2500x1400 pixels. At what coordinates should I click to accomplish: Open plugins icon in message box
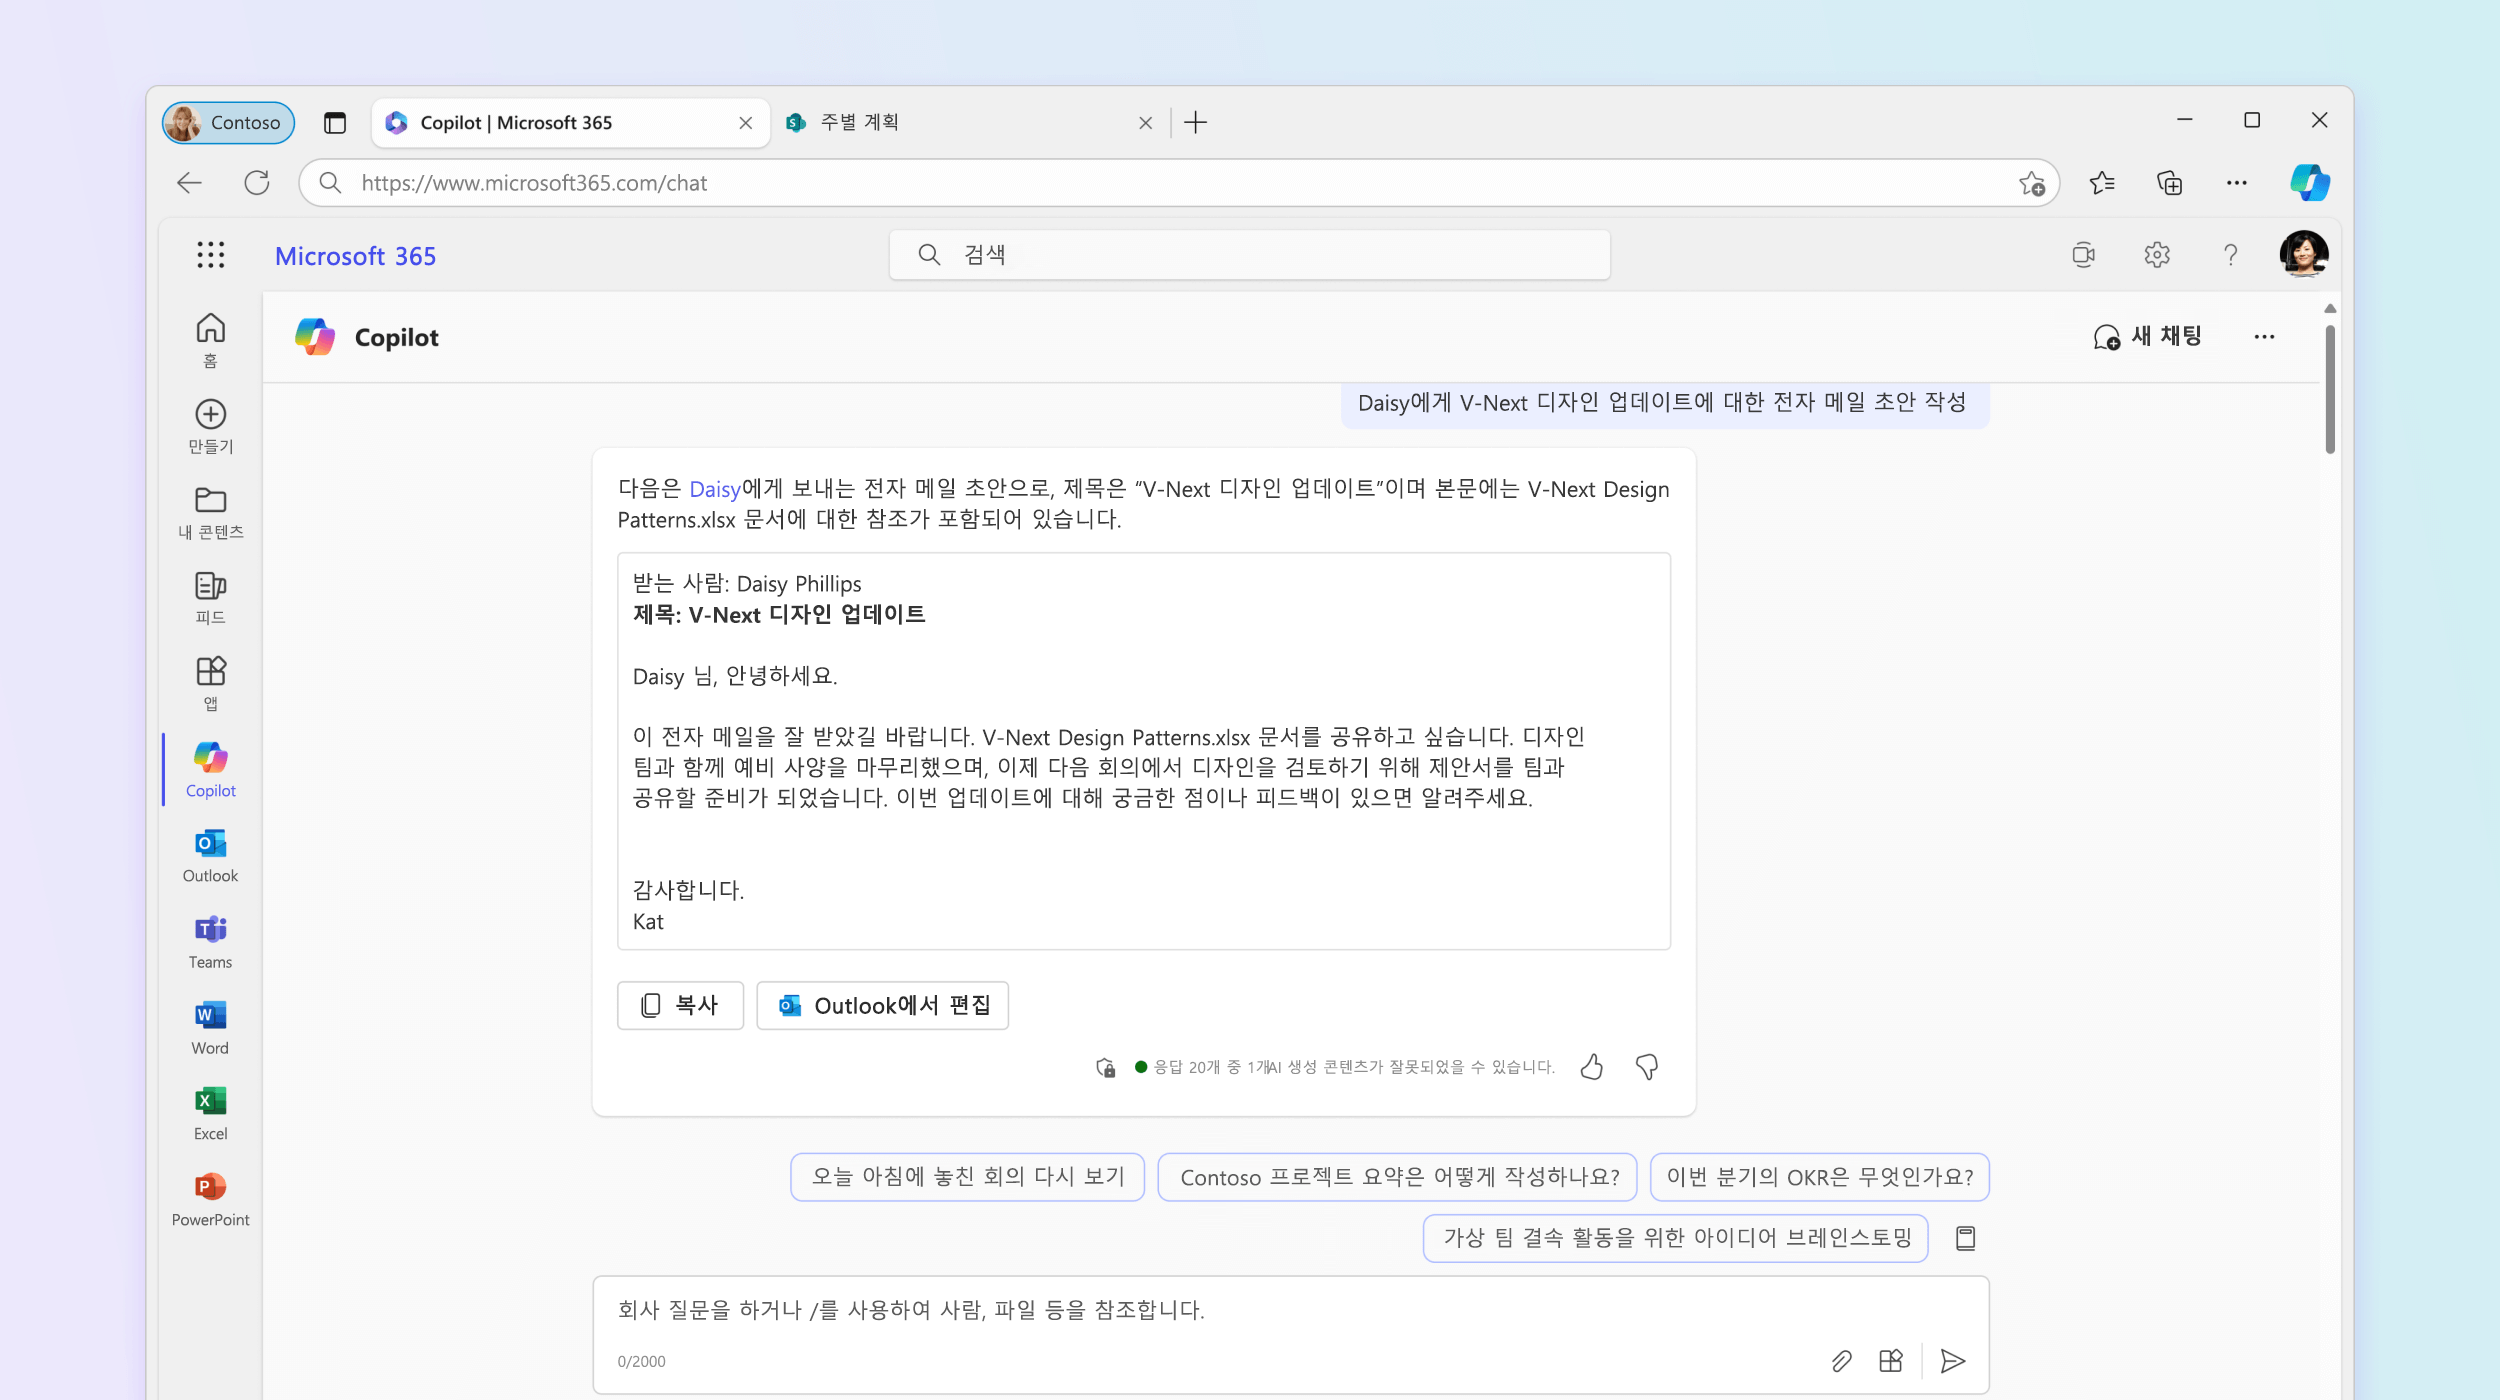pos(1891,1360)
